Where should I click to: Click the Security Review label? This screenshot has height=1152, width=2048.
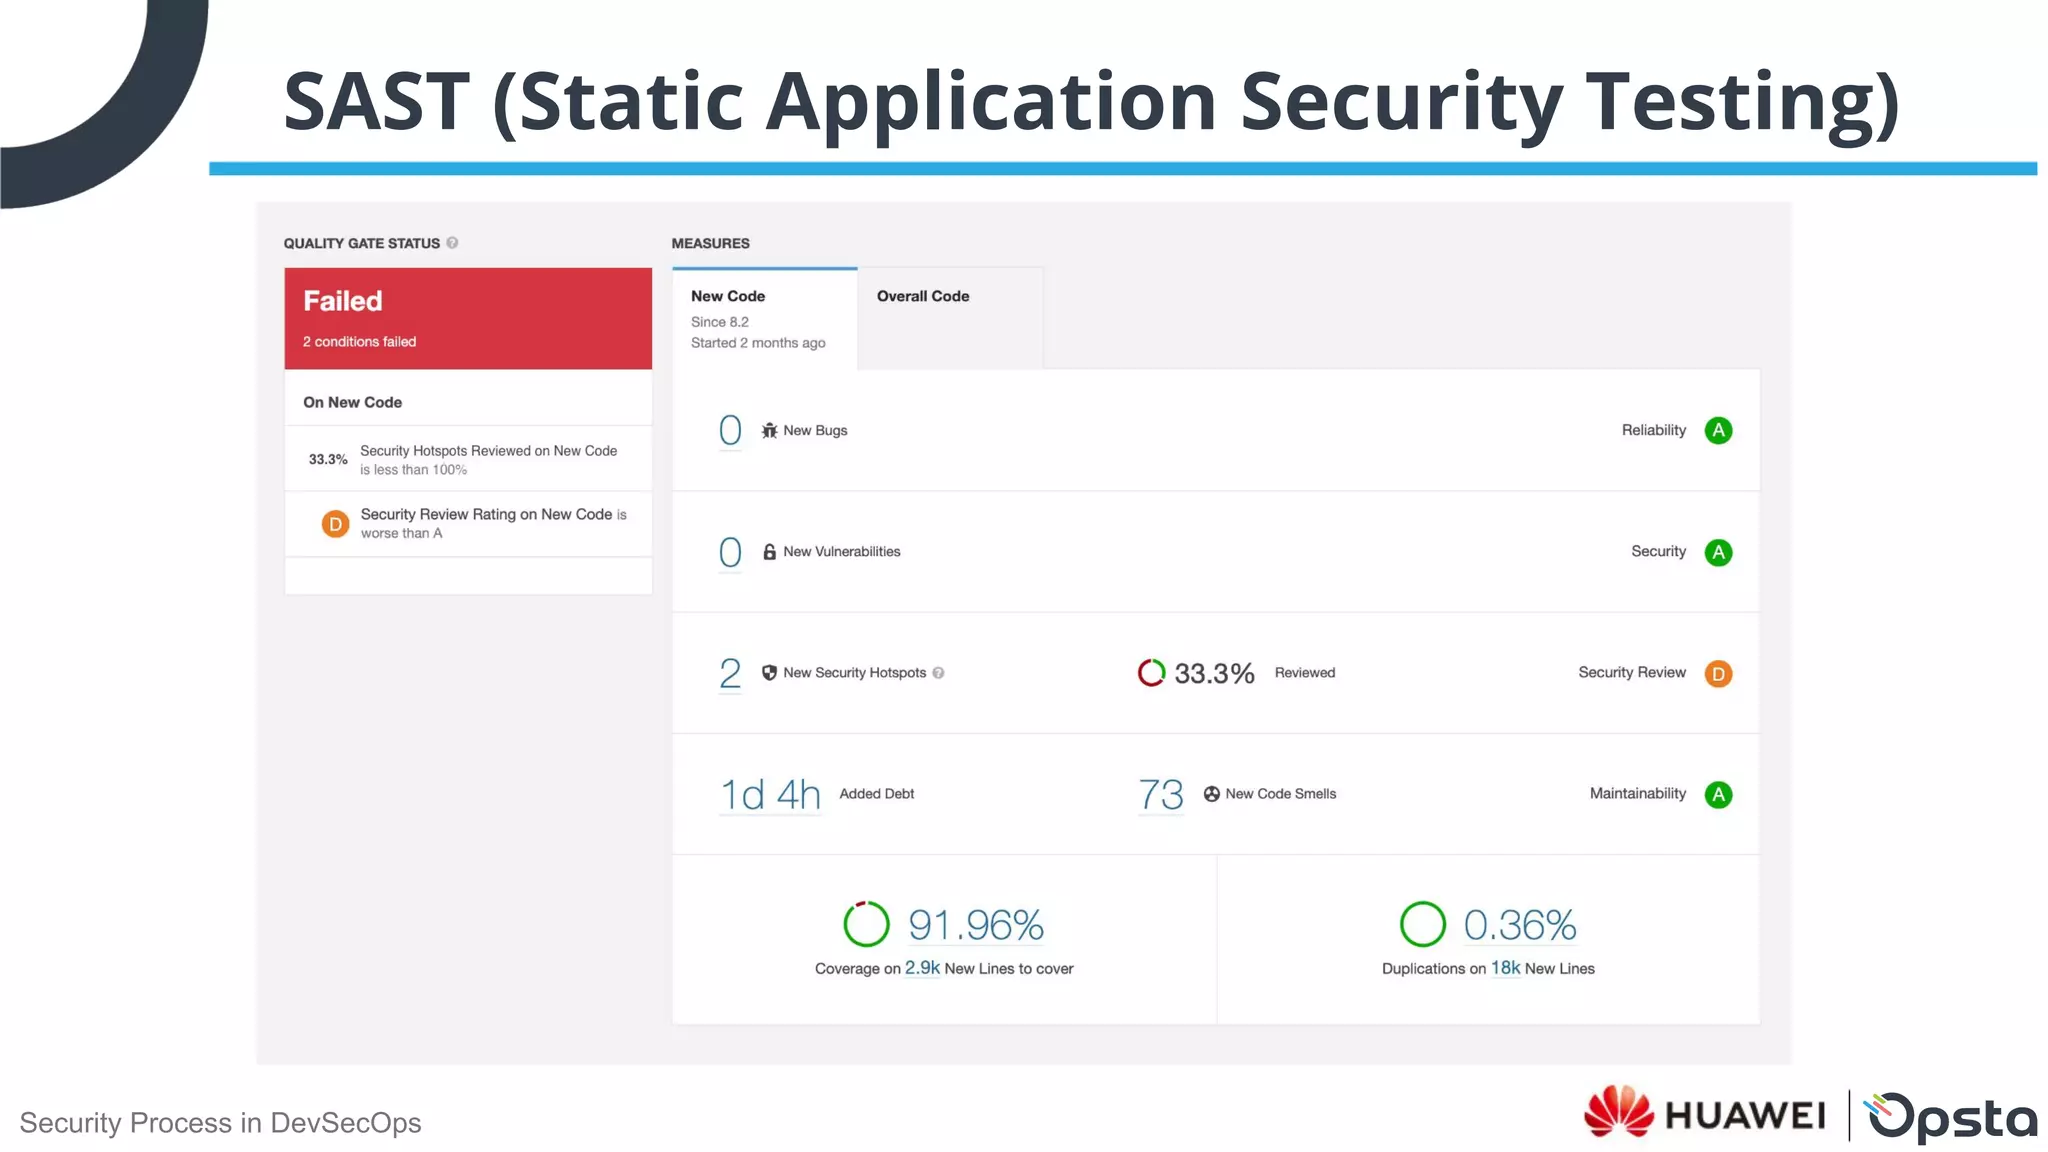[x=1632, y=672]
